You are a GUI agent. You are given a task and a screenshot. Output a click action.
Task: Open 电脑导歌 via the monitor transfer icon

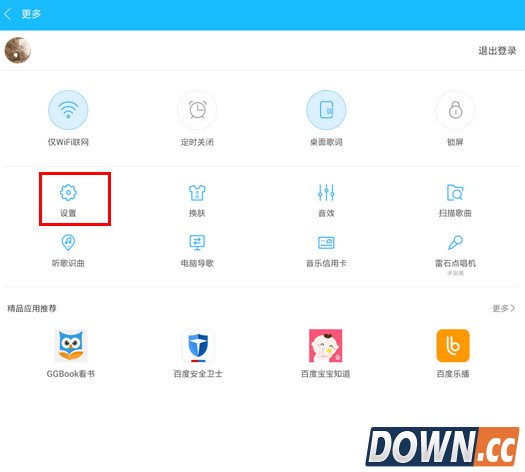197,242
